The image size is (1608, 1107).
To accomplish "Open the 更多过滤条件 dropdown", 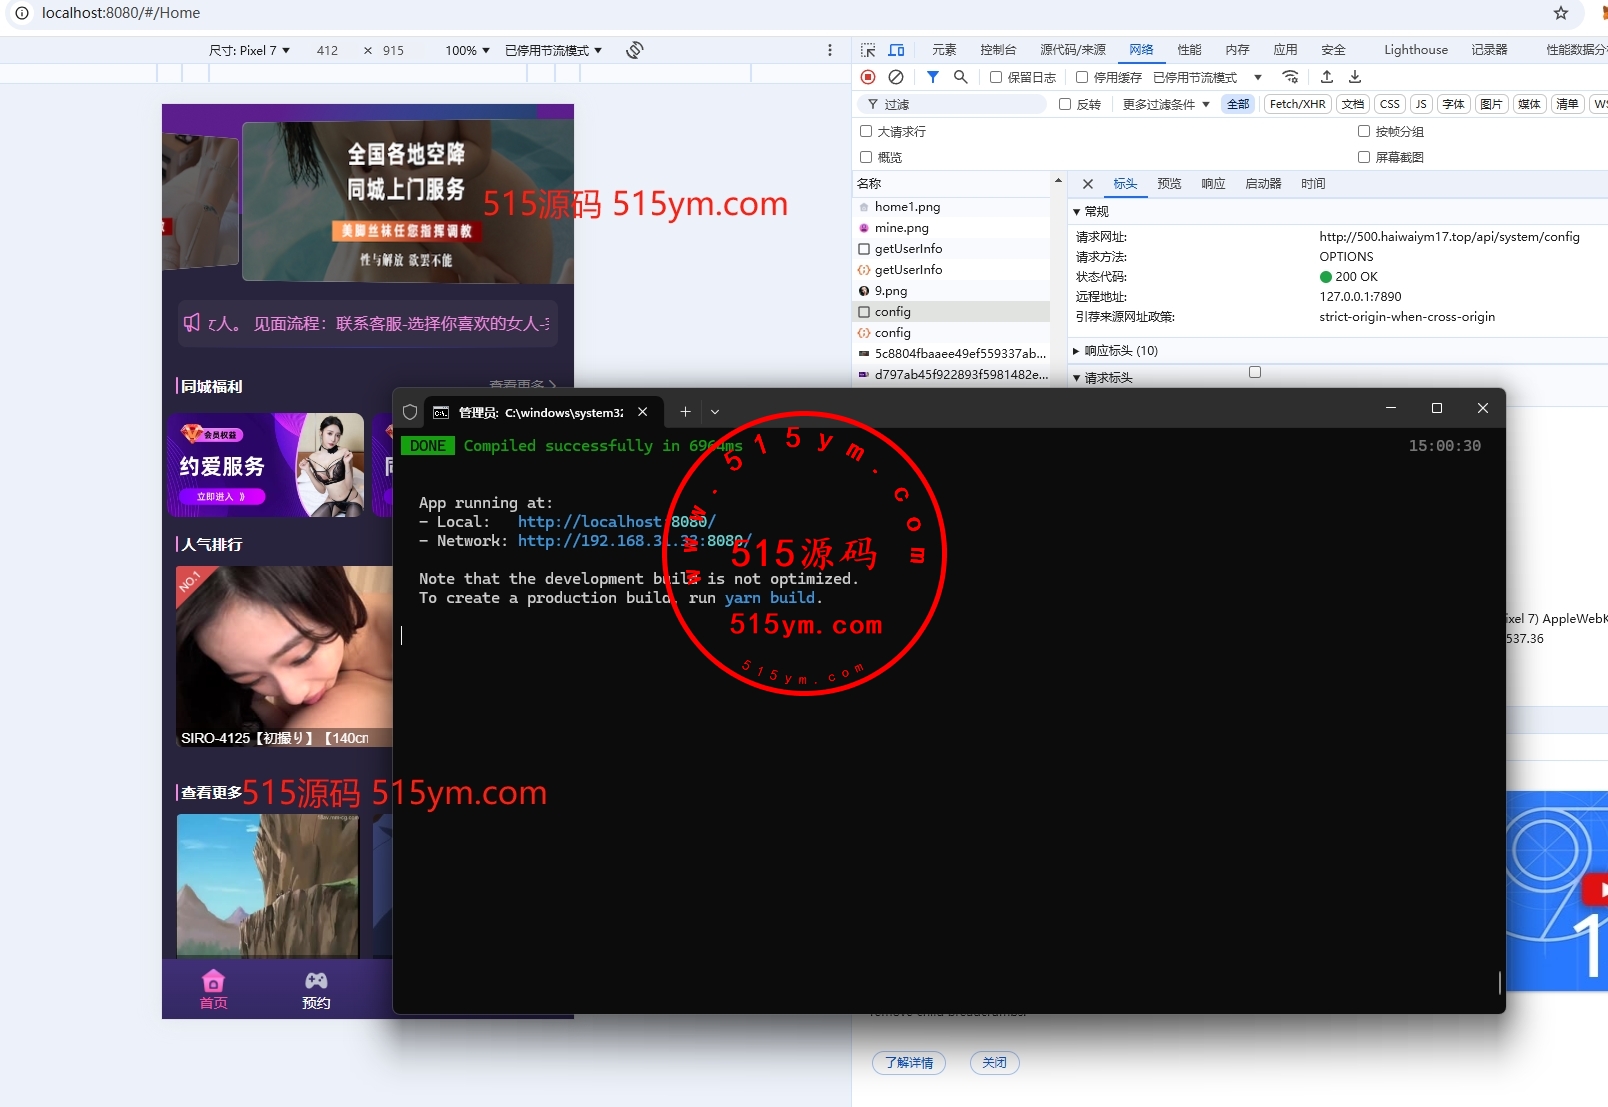I will coord(1165,104).
